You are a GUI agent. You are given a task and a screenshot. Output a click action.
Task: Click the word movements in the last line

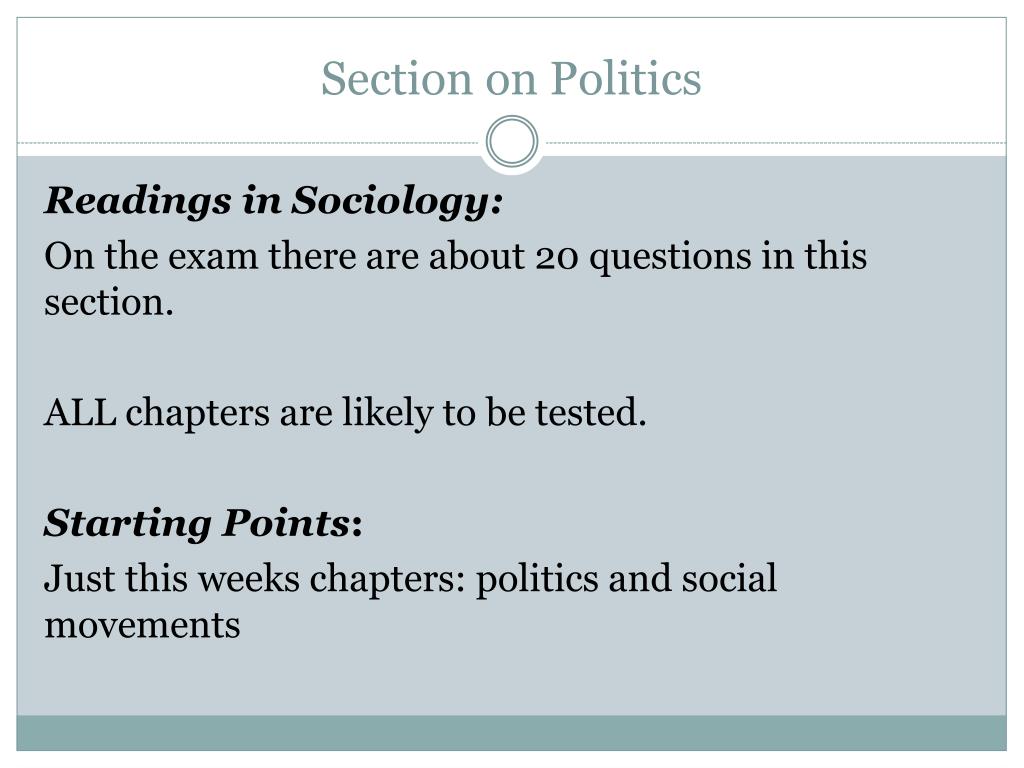click(142, 626)
